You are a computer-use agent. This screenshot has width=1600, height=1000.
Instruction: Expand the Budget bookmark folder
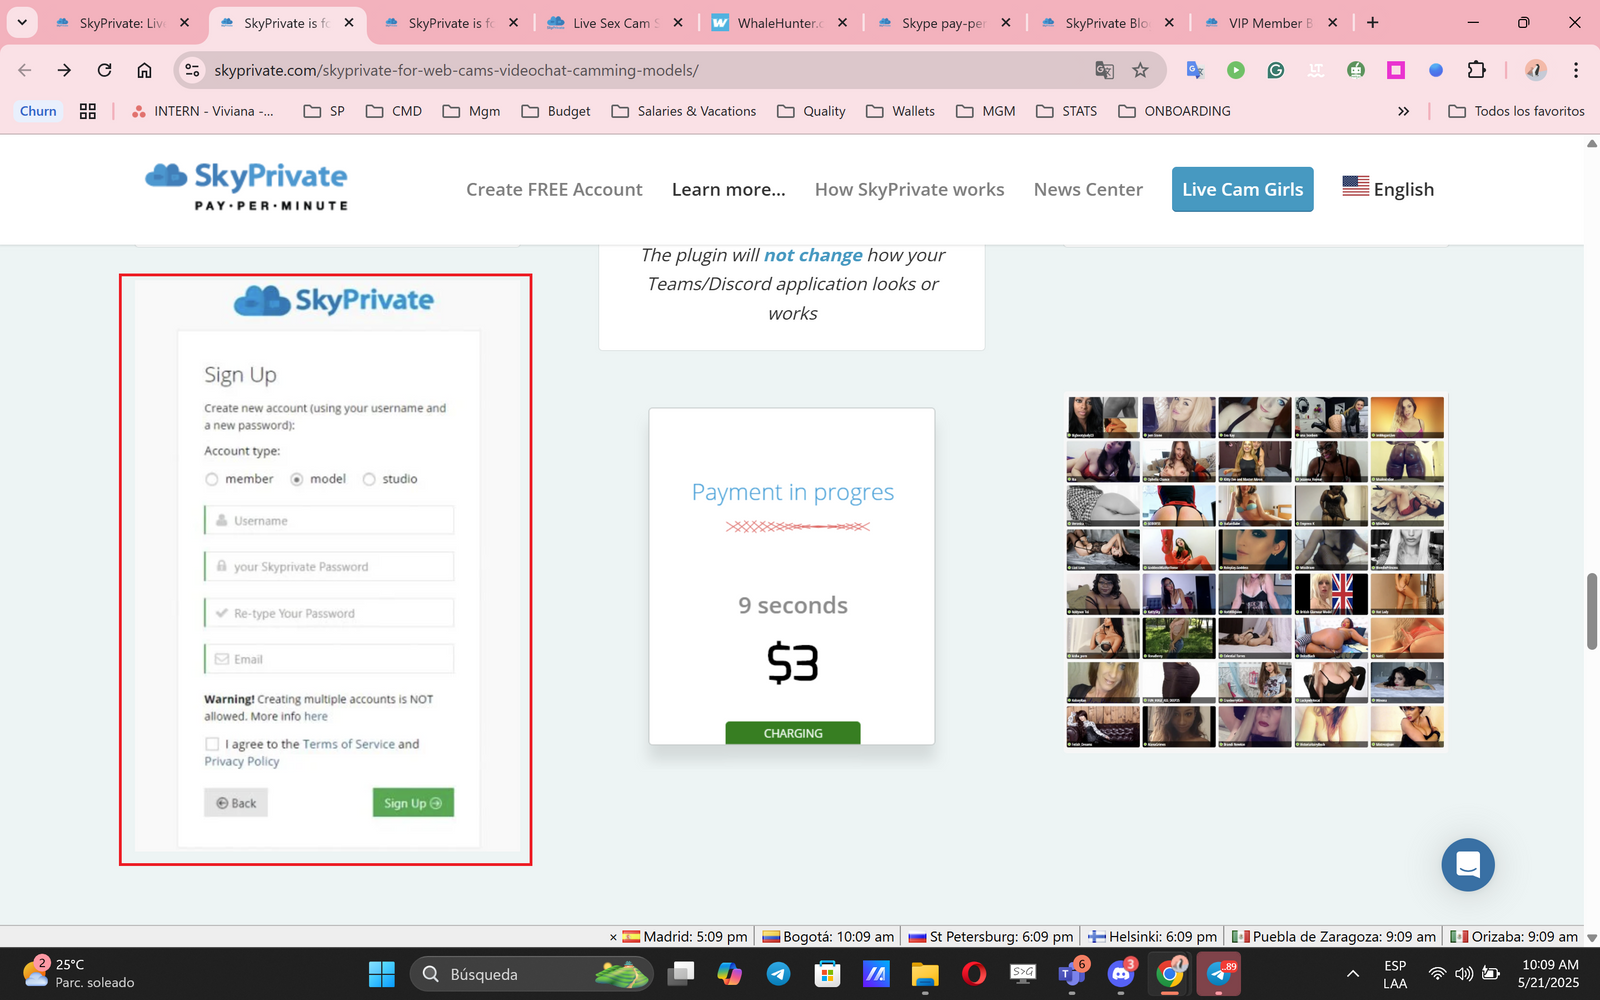coord(556,111)
